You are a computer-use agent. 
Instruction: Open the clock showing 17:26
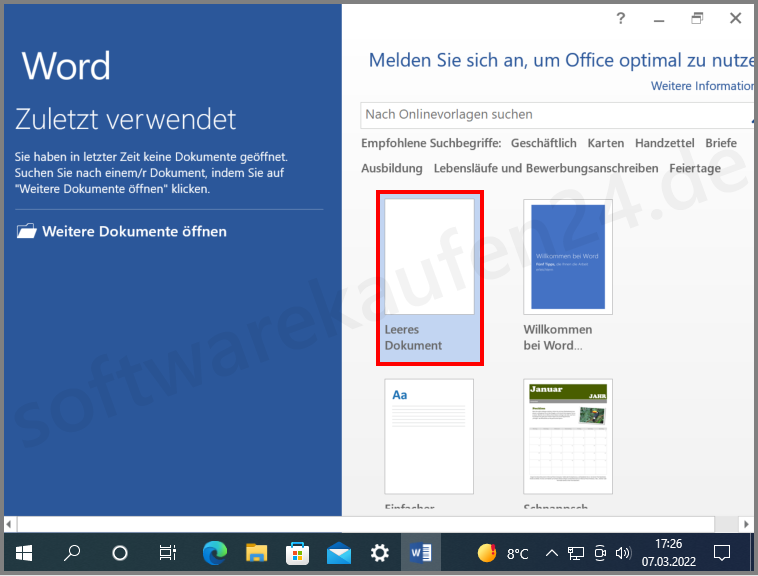669,553
